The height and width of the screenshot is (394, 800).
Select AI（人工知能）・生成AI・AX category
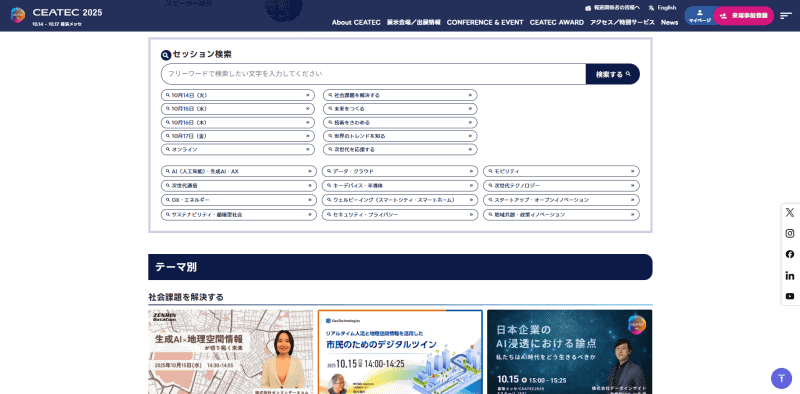pyautogui.click(x=239, y=171)
